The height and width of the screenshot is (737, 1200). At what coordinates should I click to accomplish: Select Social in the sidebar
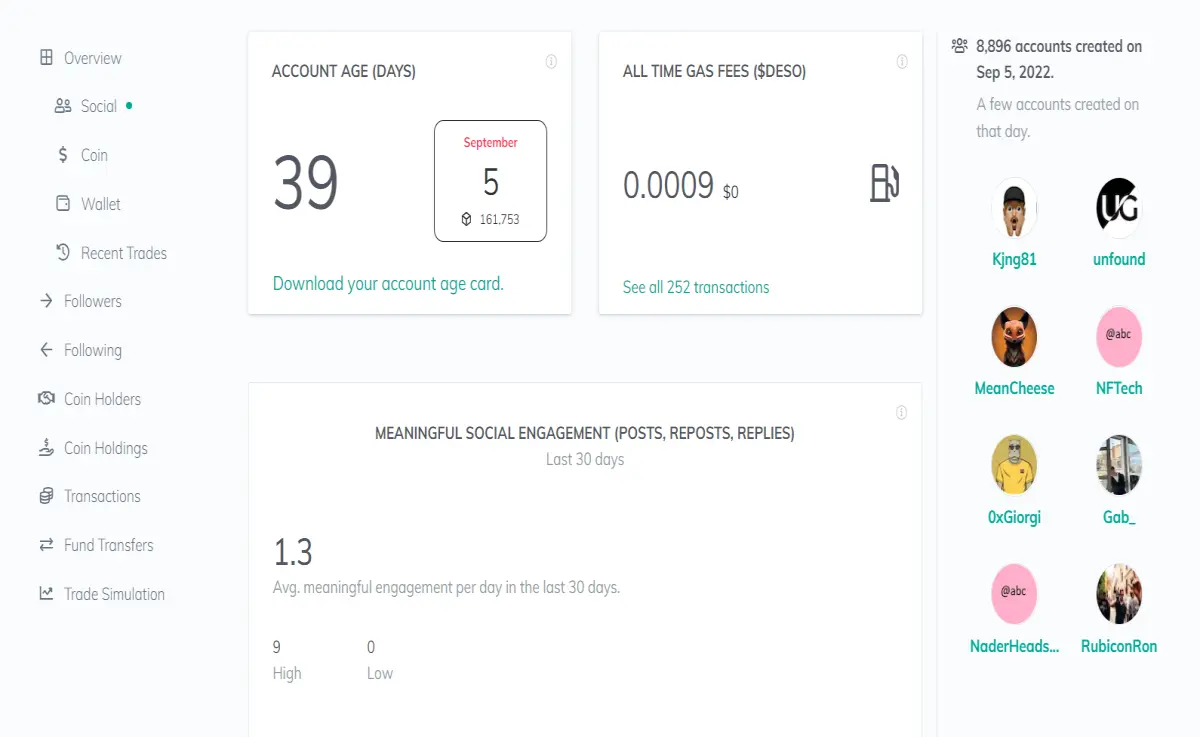click(99, 106)
